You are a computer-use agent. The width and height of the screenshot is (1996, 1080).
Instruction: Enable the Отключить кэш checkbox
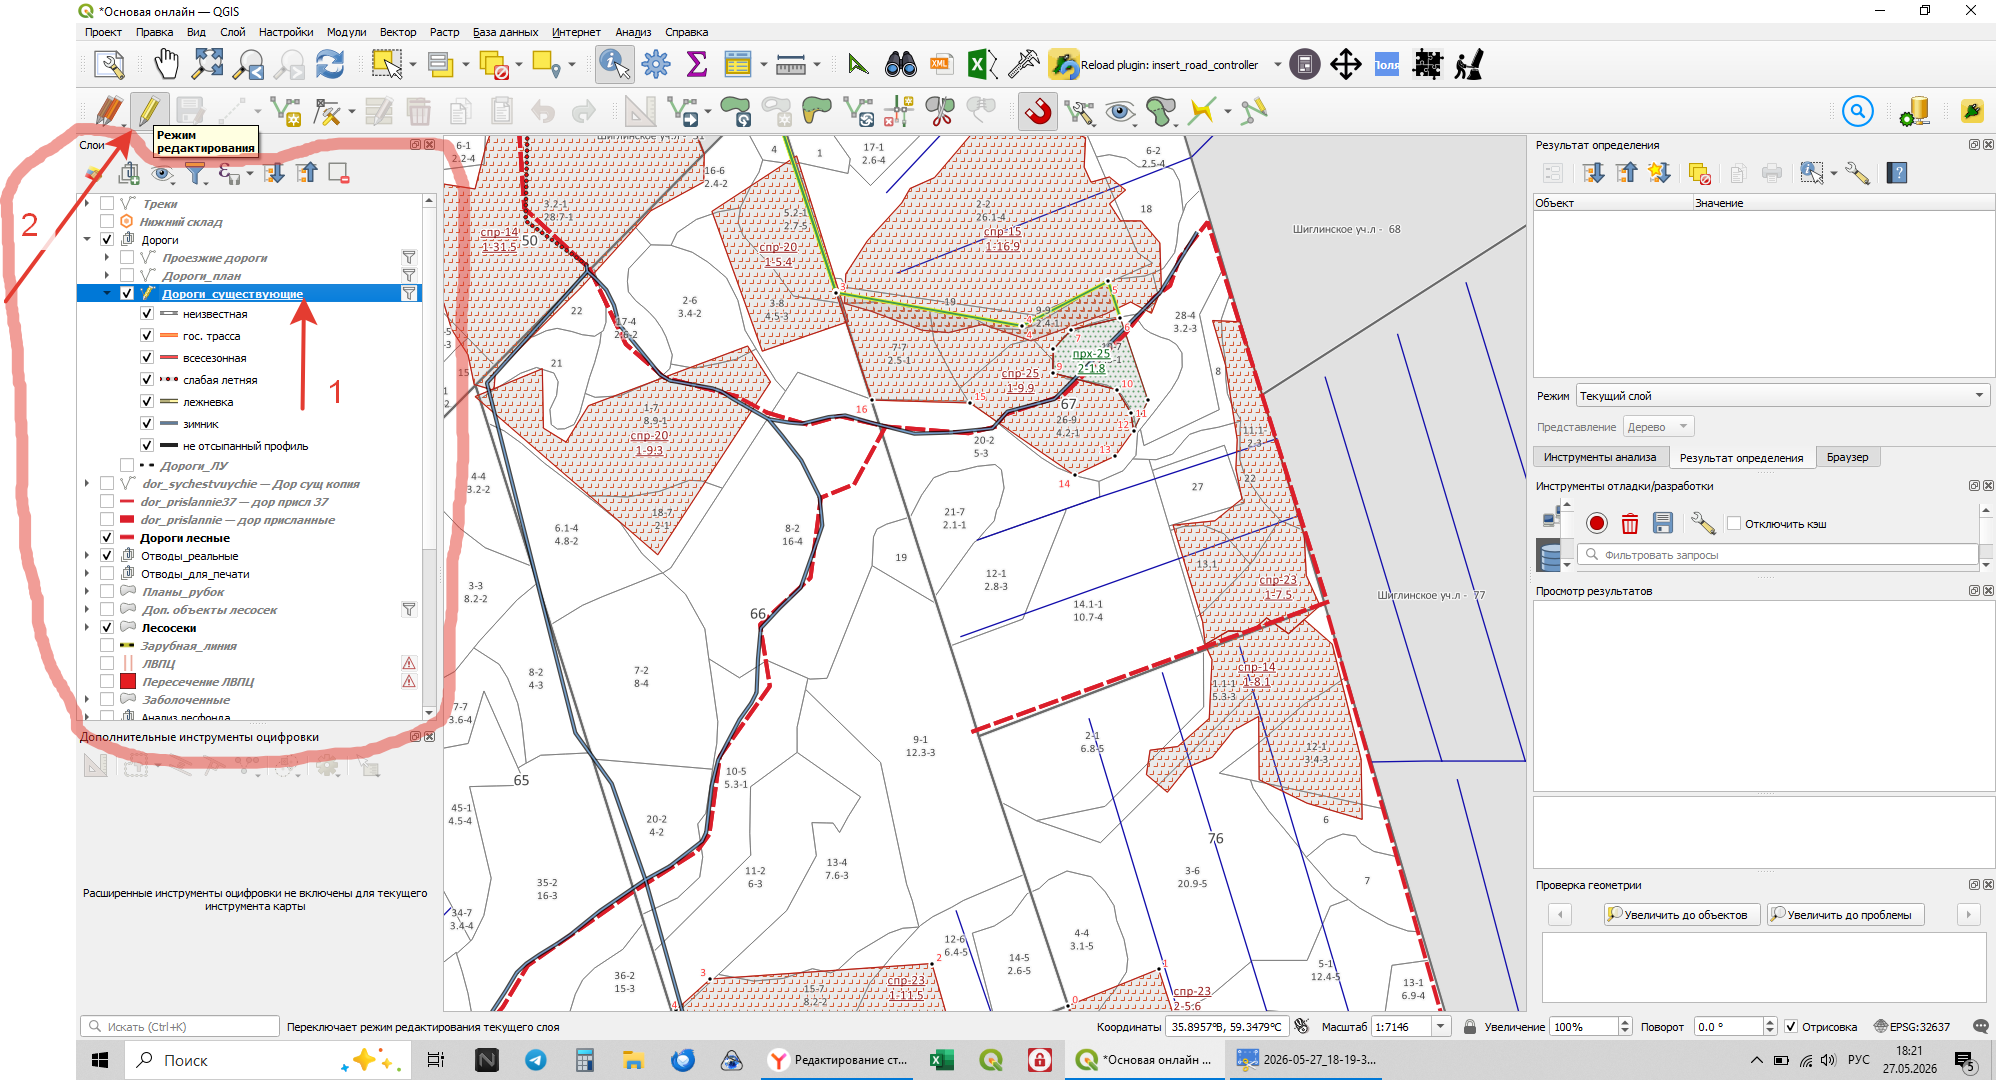tap(1734, 524)
